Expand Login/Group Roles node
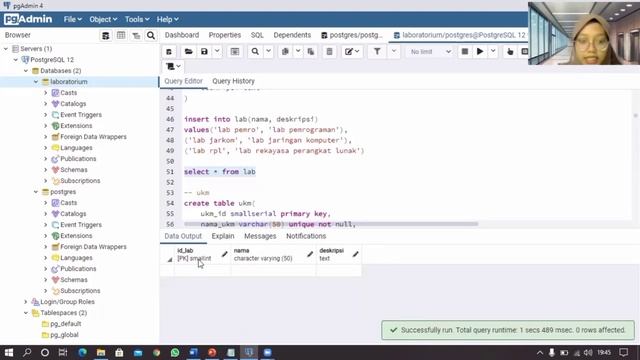 (26, 302)
